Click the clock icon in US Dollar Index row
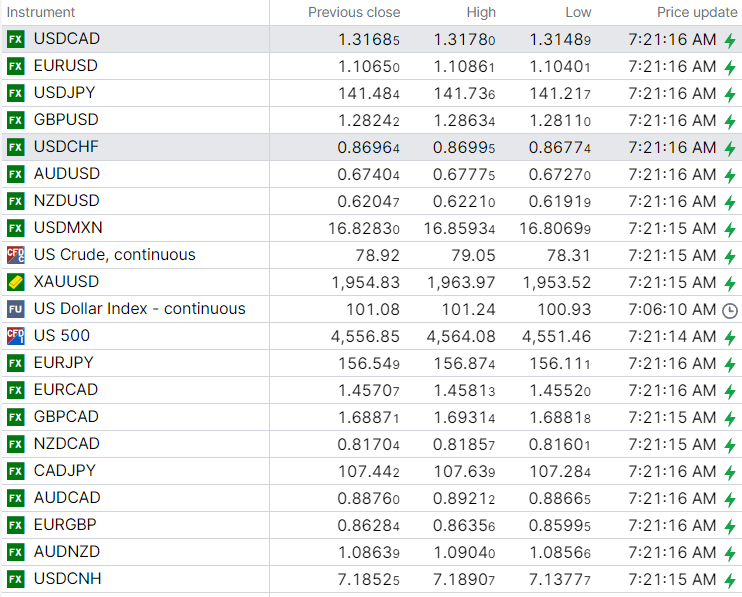Image resolution: width=742 pixels, height=597 pixels. 729,310
